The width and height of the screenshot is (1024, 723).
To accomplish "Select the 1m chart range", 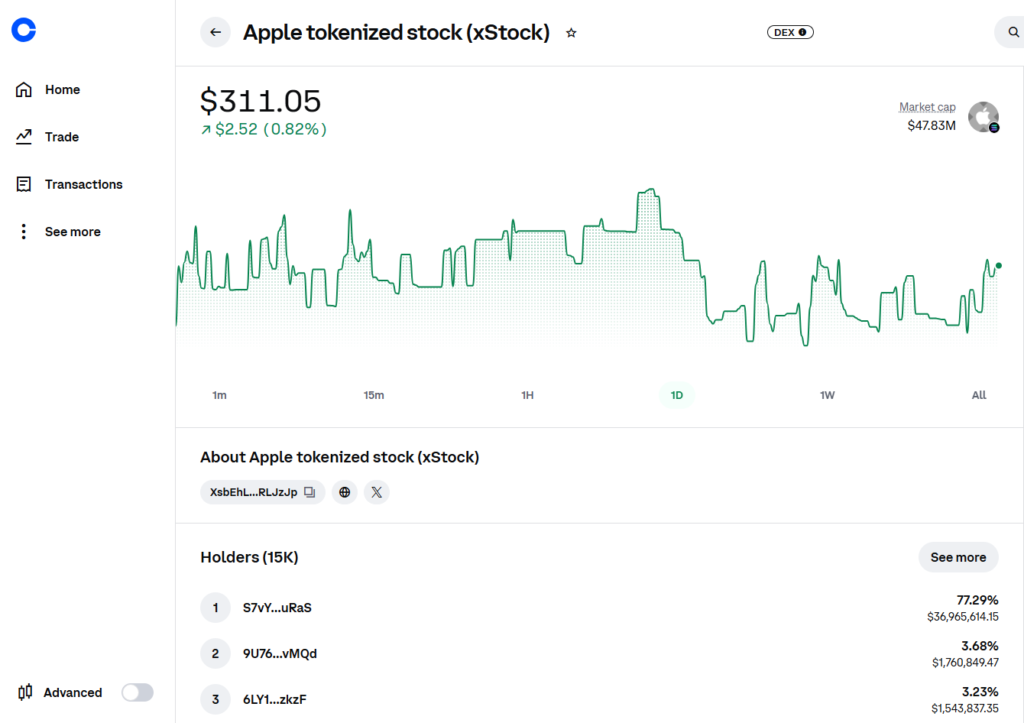I will (219, 395).
